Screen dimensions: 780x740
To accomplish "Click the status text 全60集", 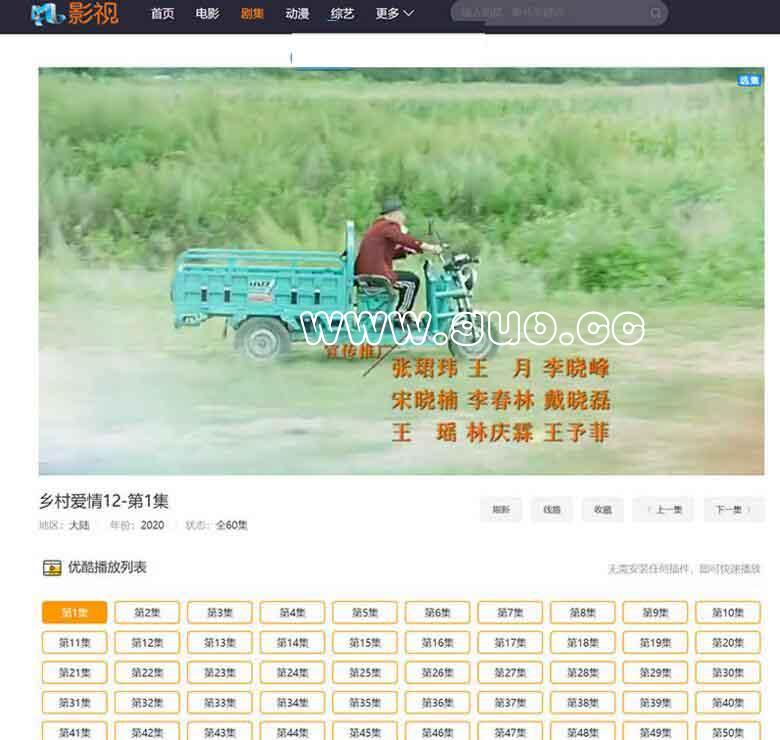I will coord(231,525).
